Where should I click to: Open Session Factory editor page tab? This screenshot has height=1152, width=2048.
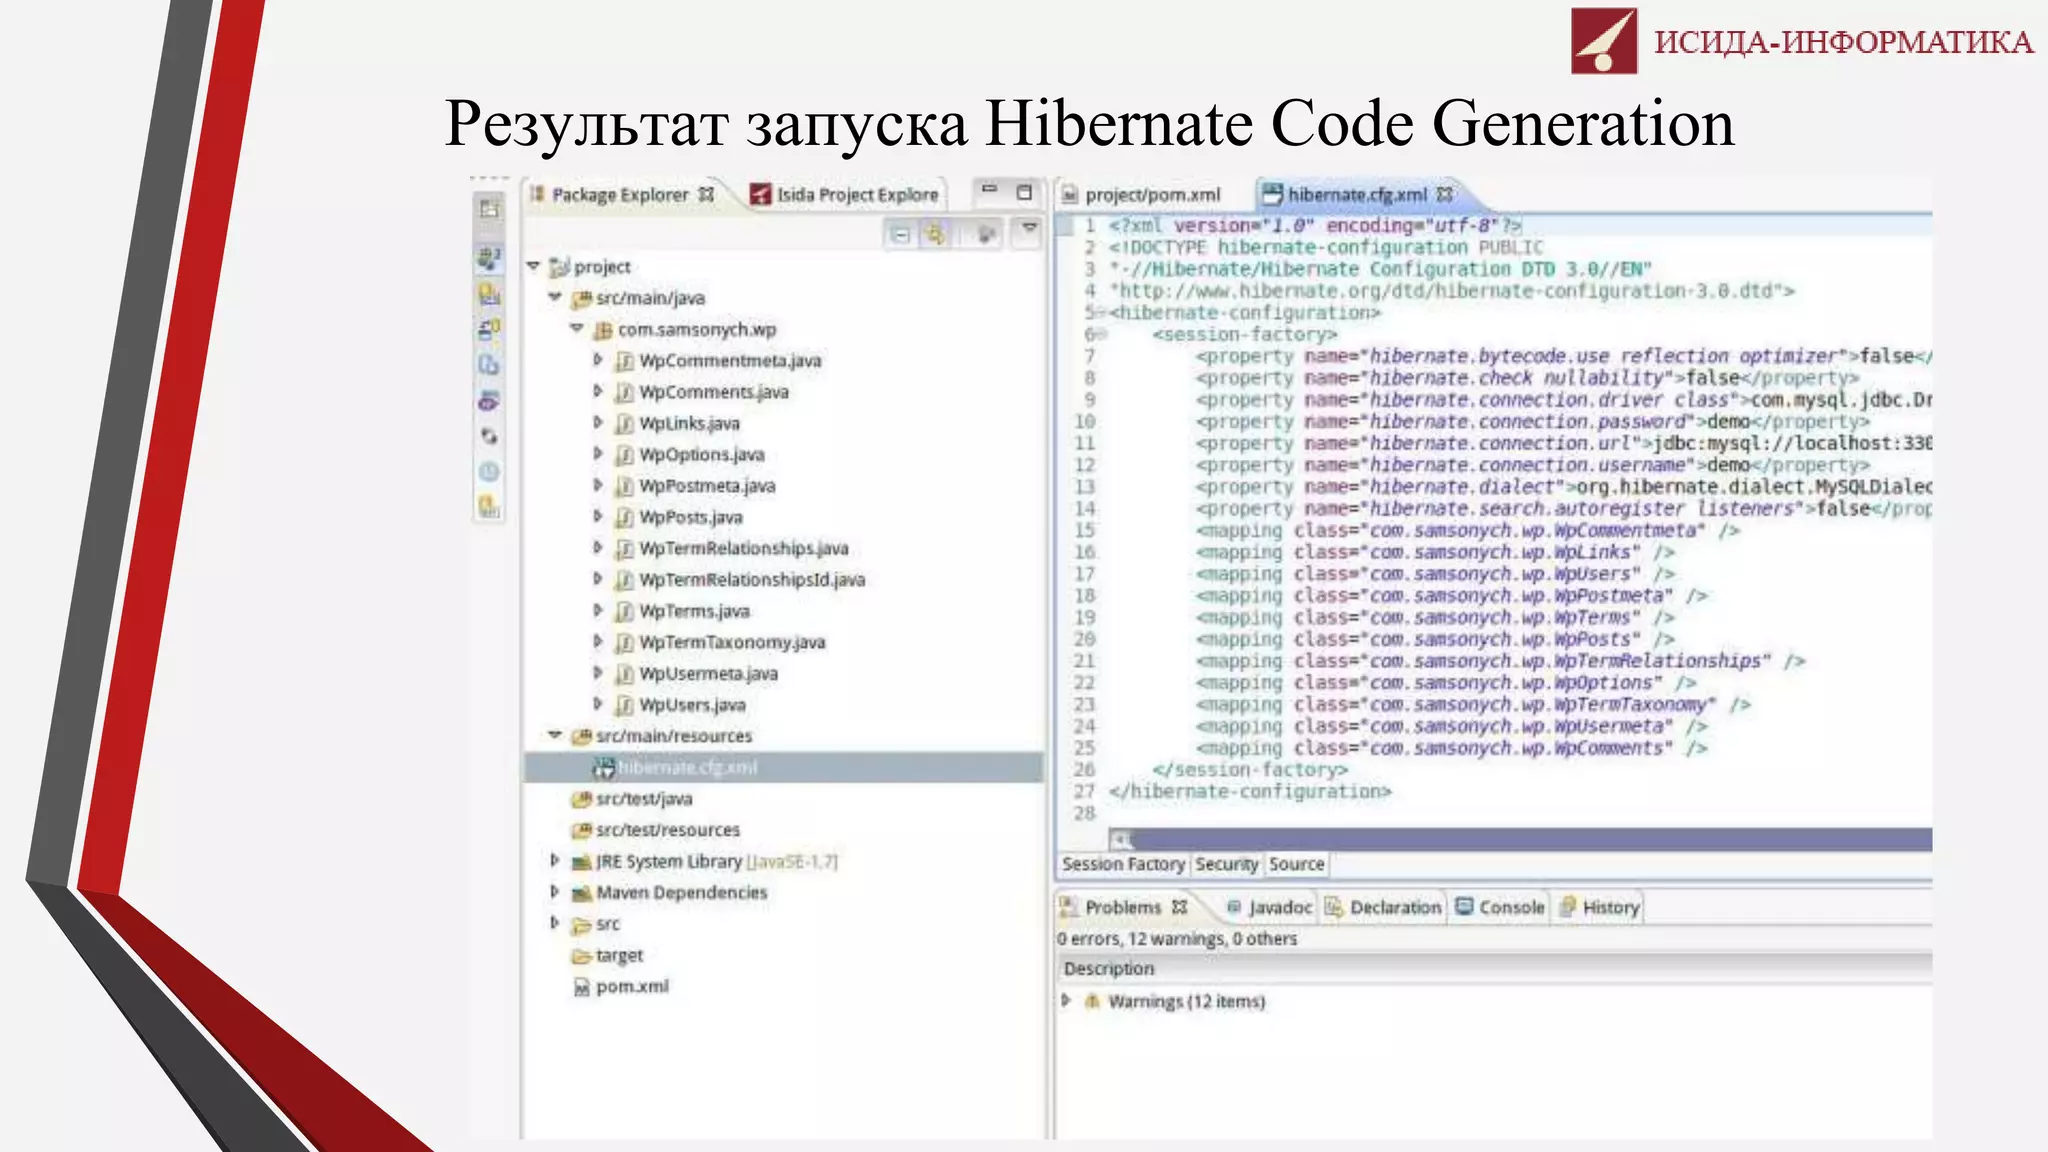1123,864
